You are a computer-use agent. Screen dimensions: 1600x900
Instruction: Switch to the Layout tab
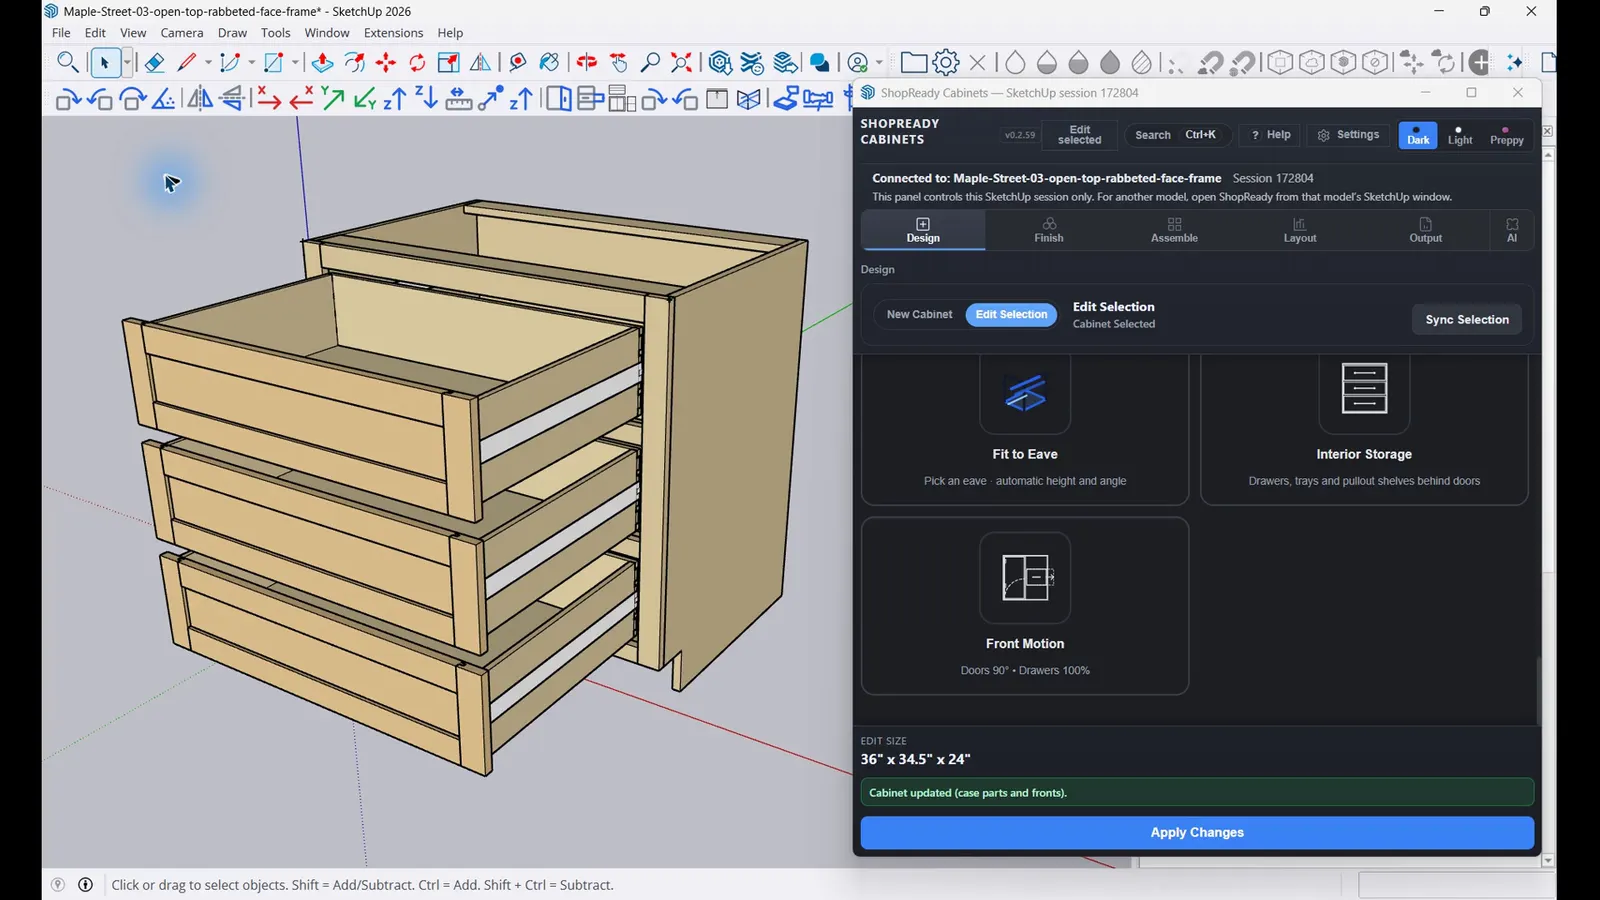(1300, 230)
